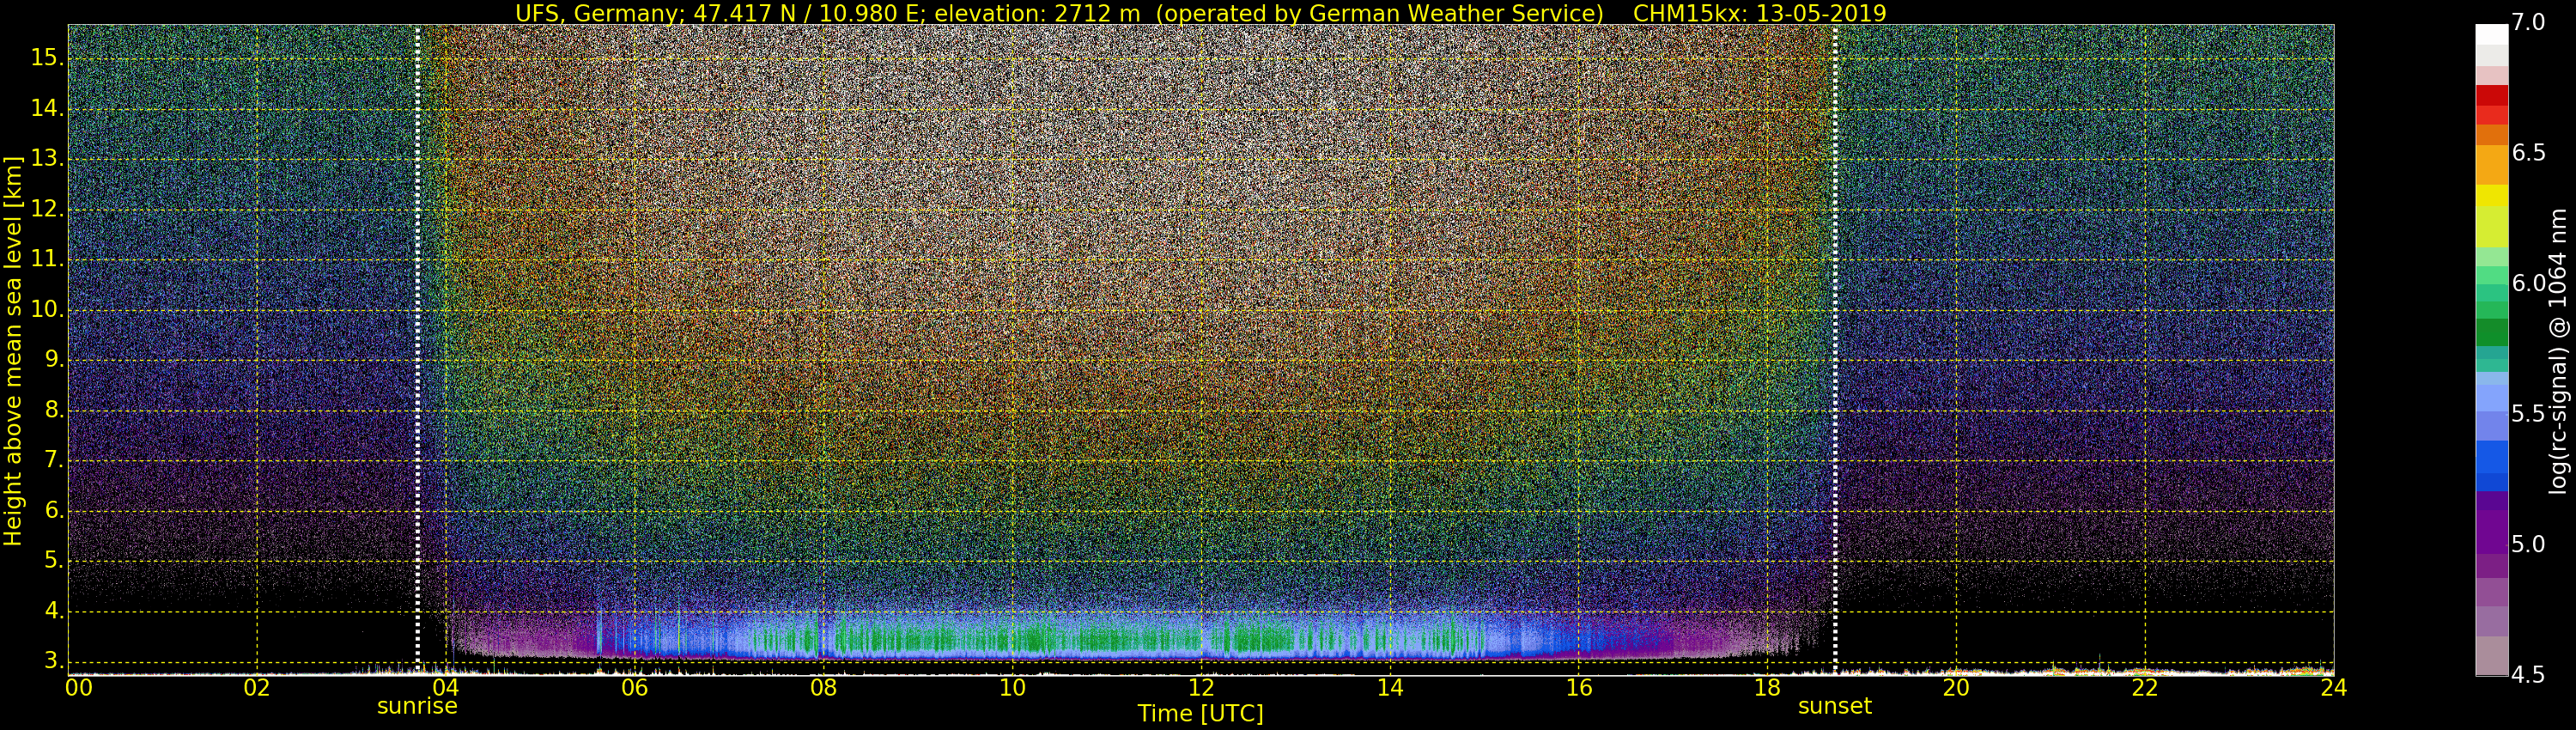Viewport: 2576px width, 730px height.
Task: Click height axis tick '9.'
Action: (x=52, y=360)
